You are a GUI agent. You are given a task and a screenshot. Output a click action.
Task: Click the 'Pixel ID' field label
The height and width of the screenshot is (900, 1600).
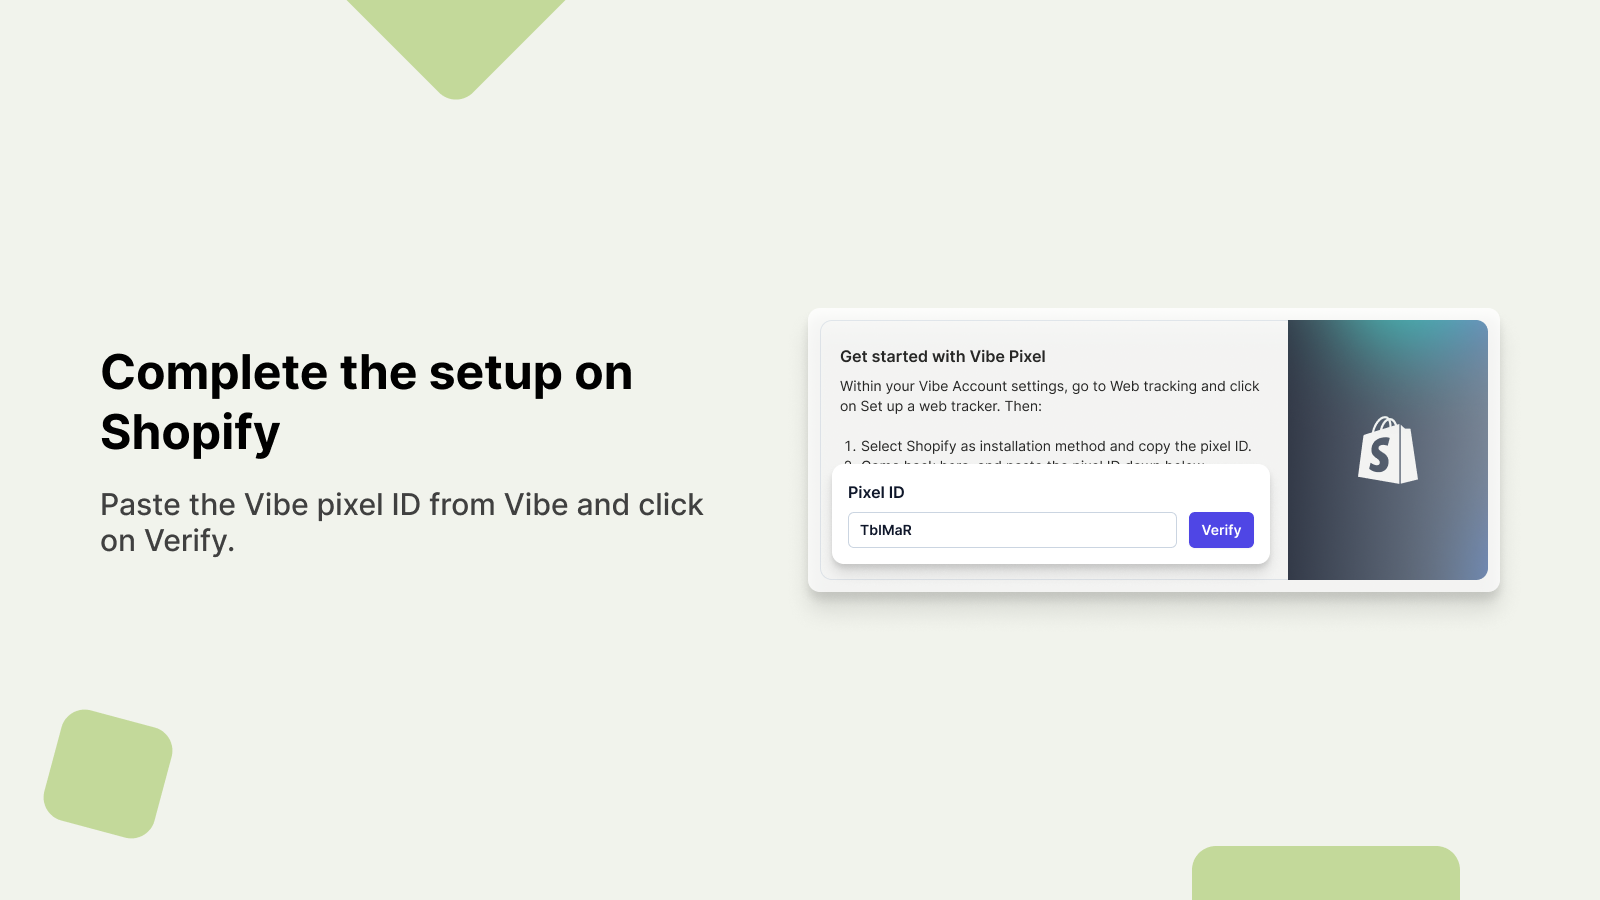point(876,492)
